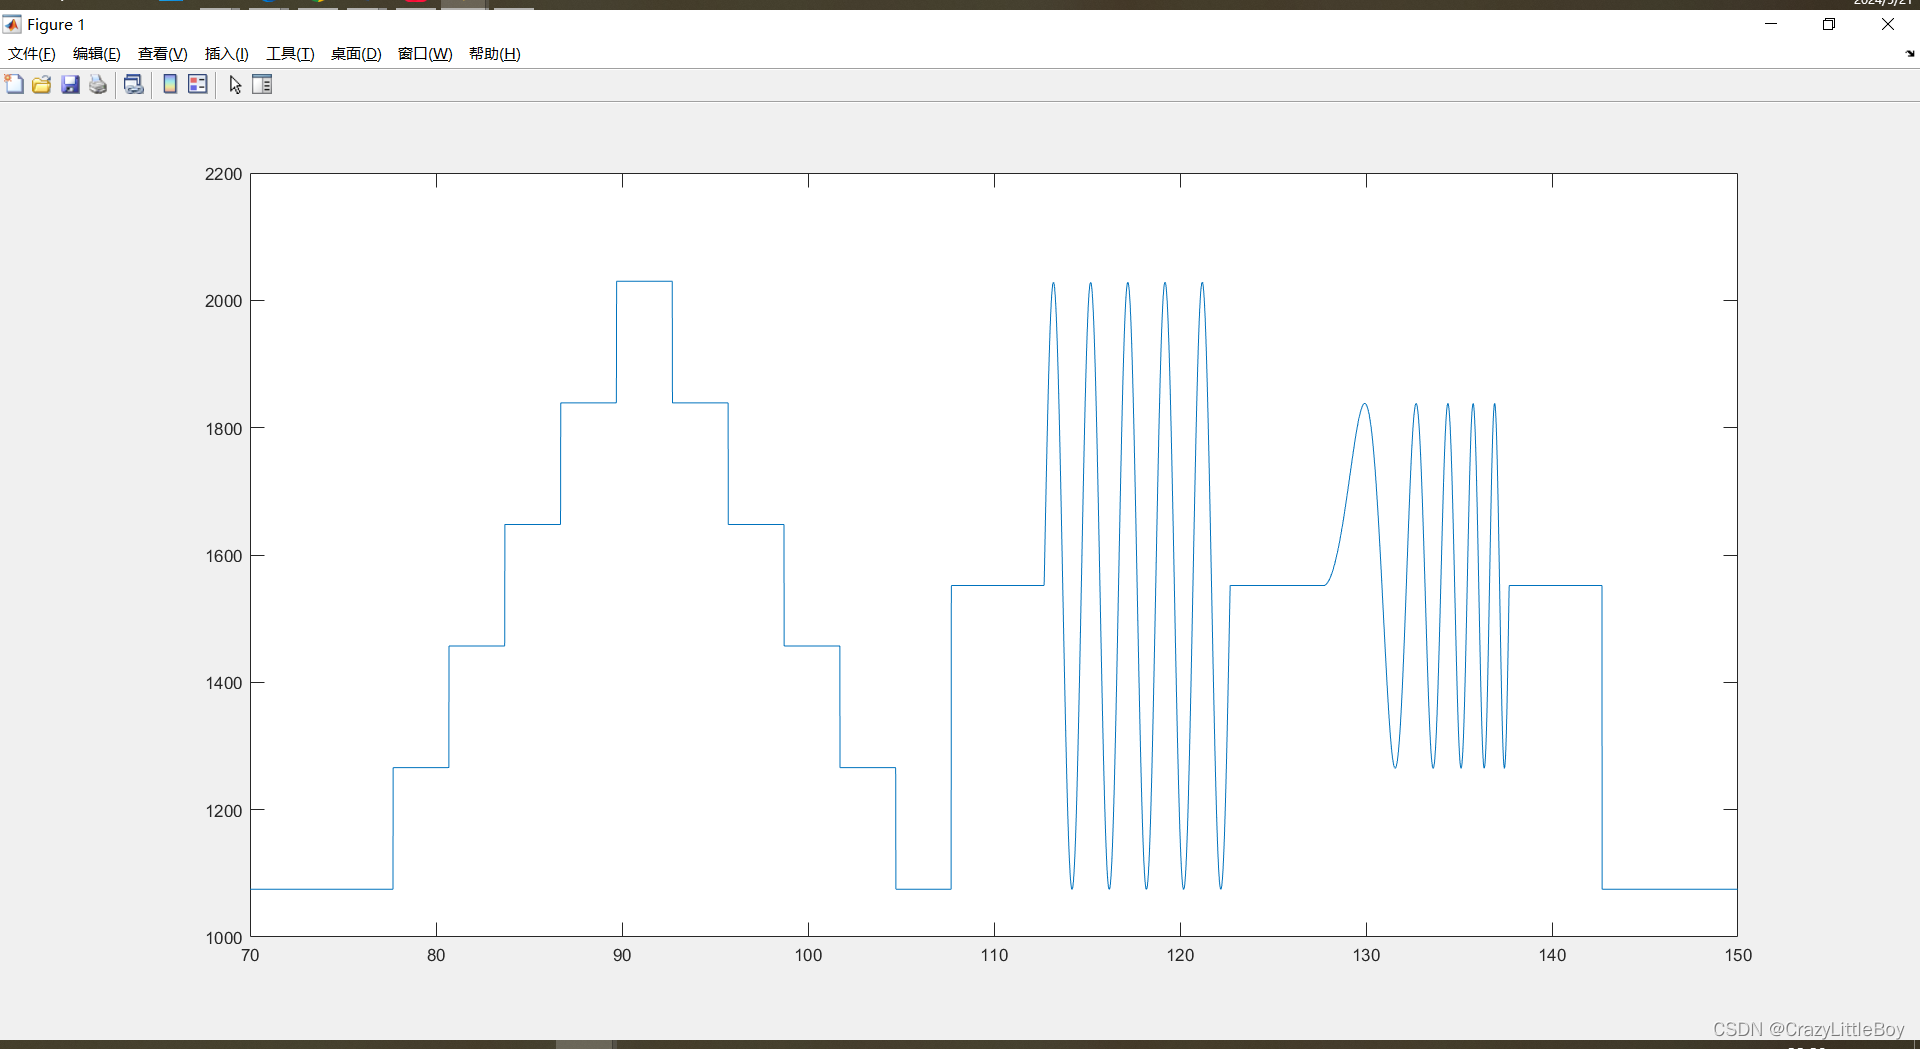Click the y-axis label 2200

(x=224, y=174)
